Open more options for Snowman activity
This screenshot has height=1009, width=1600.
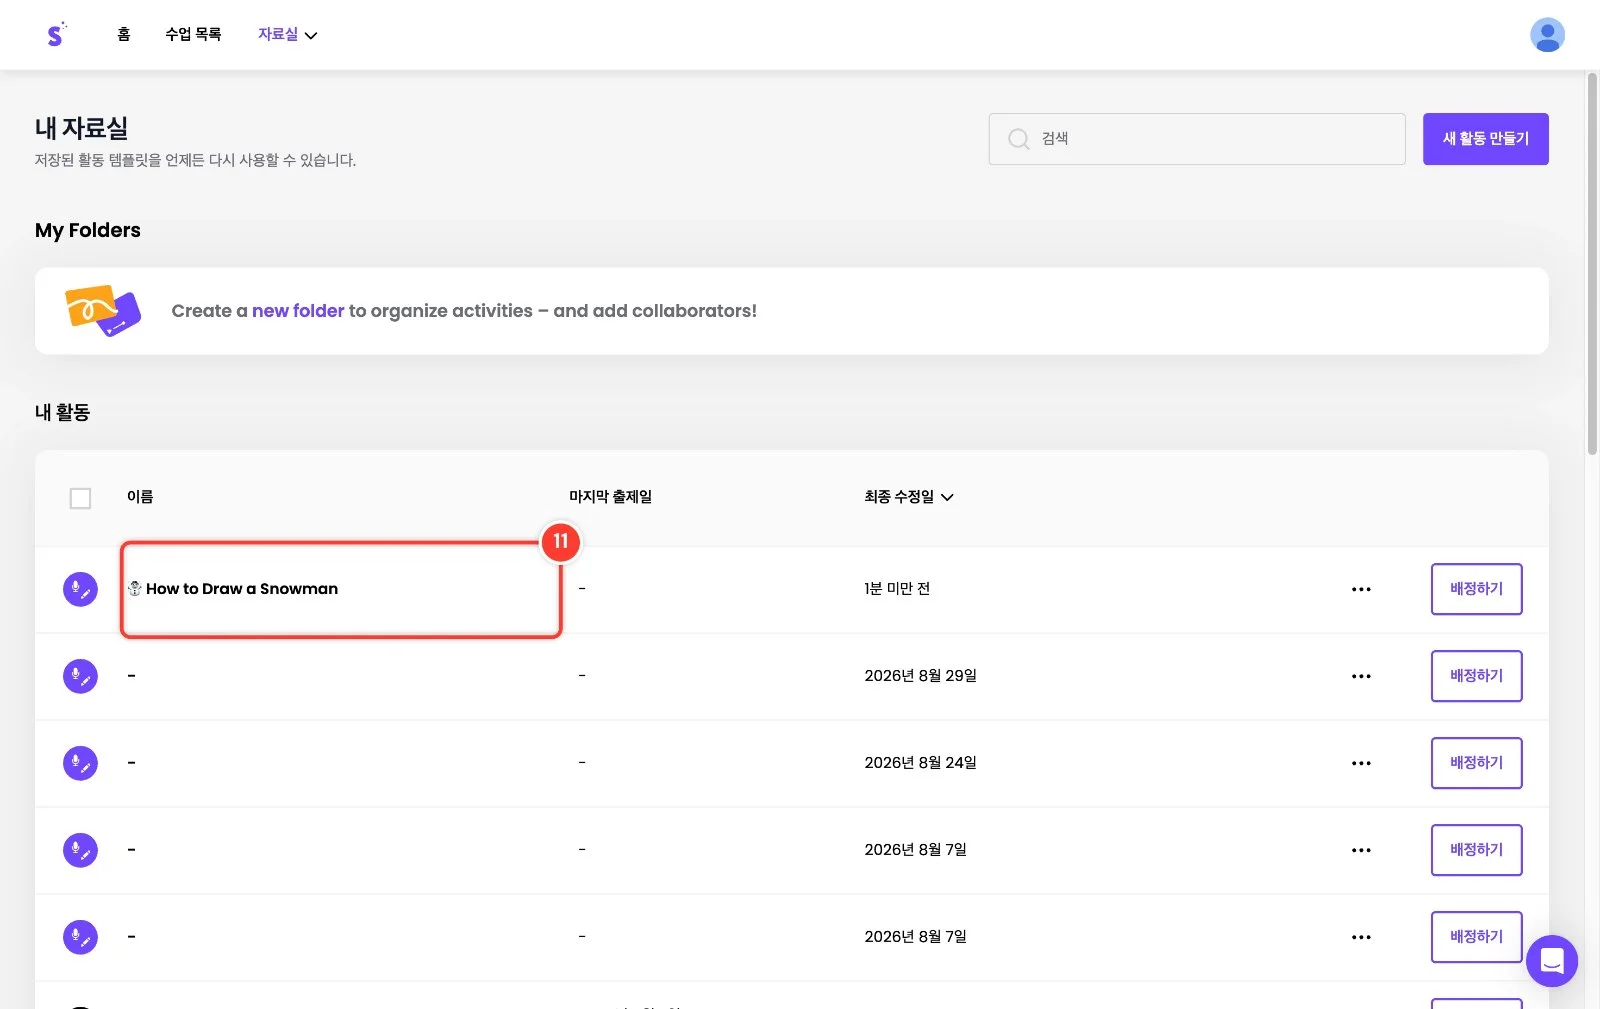point(1361,589)
